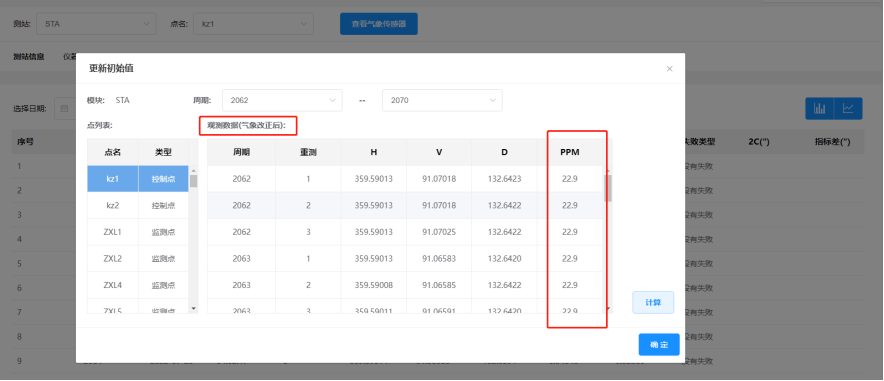
Task: Click the bar chart view icon
Action: pos(820,108)
